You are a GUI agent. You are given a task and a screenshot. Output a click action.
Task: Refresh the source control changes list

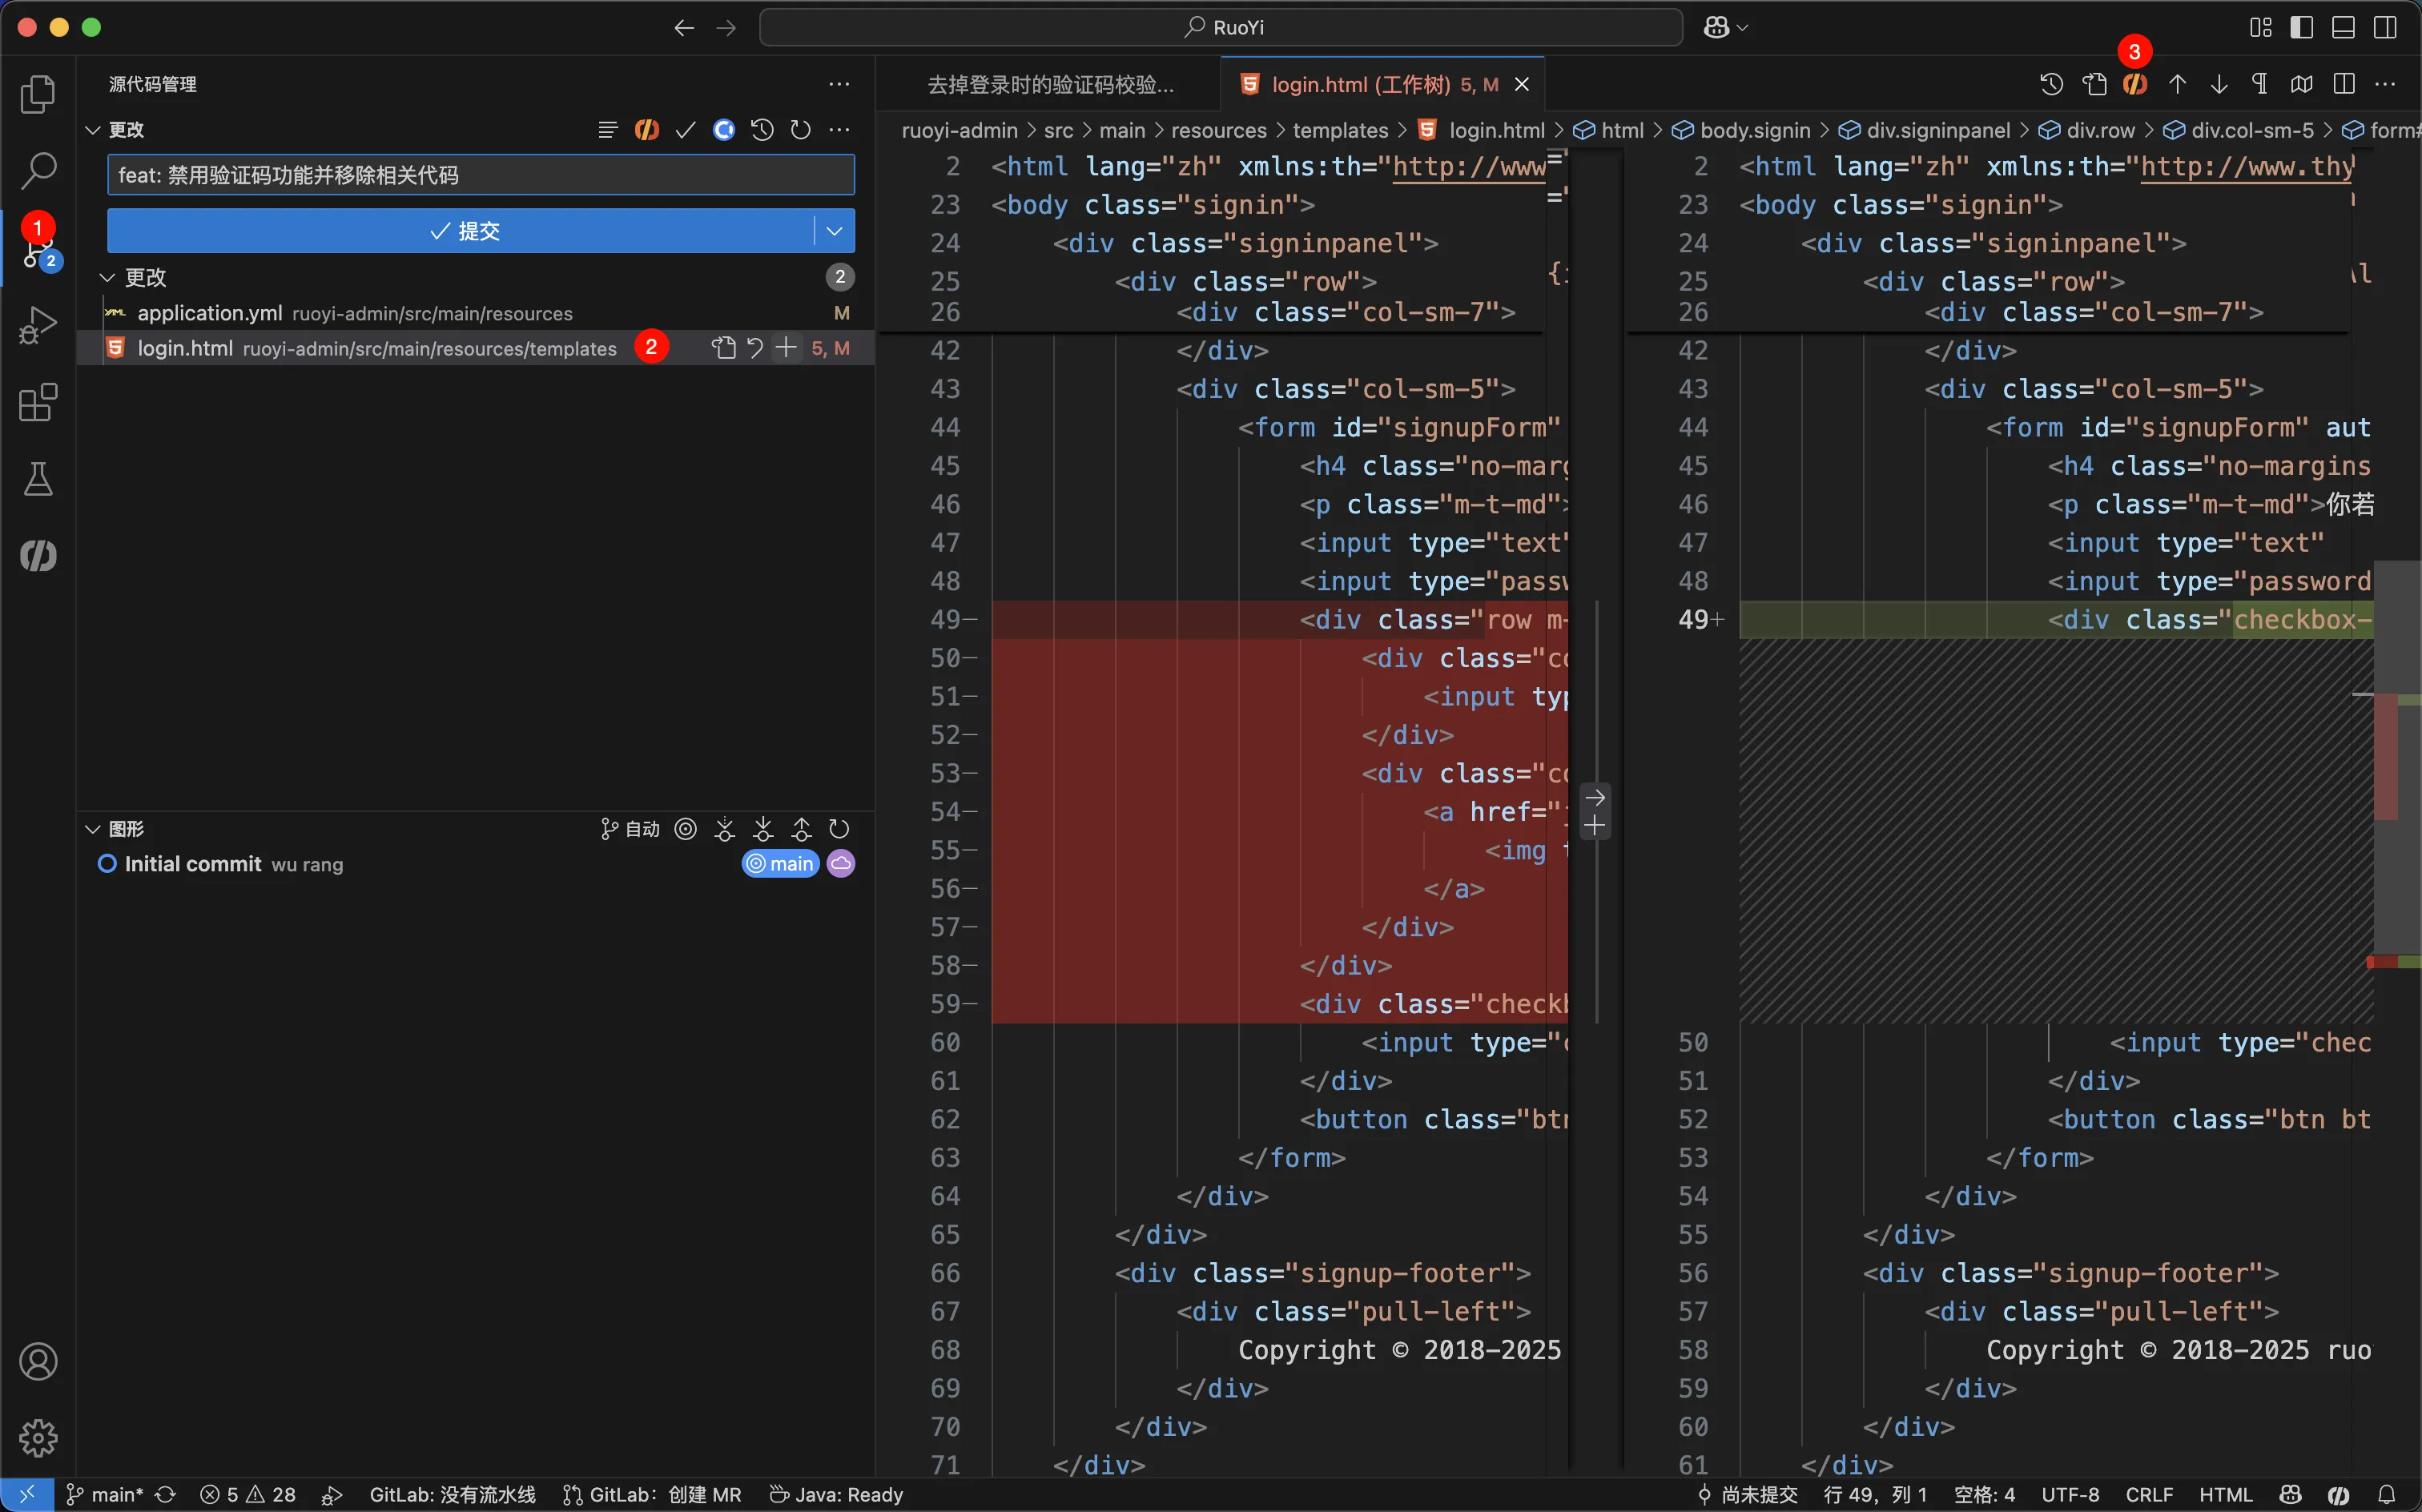[800, 130]
